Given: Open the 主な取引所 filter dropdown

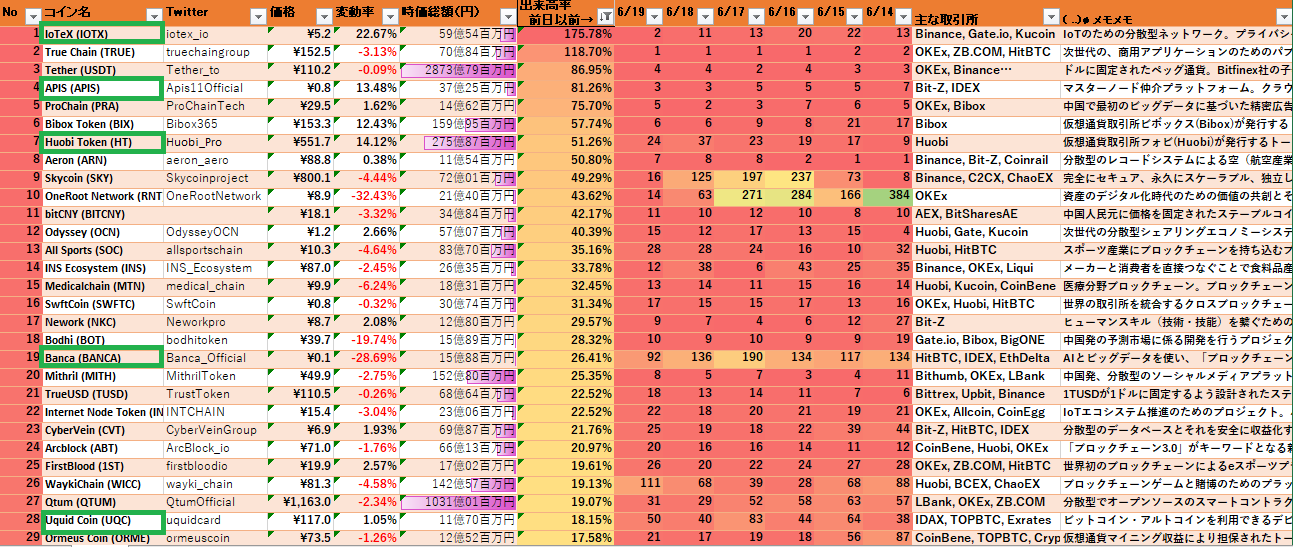Looking at the screenshot, I should (x=1049, y=17).
